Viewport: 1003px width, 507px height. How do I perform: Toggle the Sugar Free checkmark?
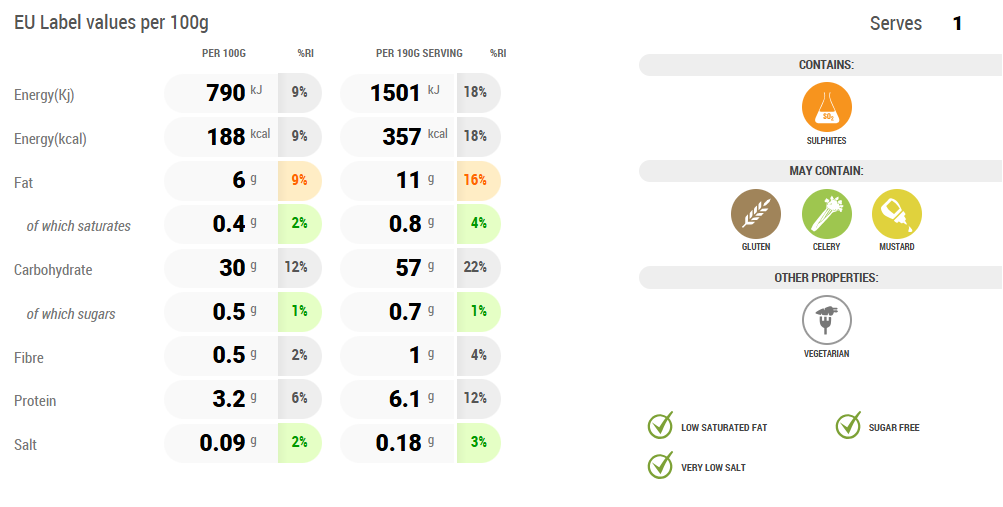pyautogui.click(x=848, y=426)
